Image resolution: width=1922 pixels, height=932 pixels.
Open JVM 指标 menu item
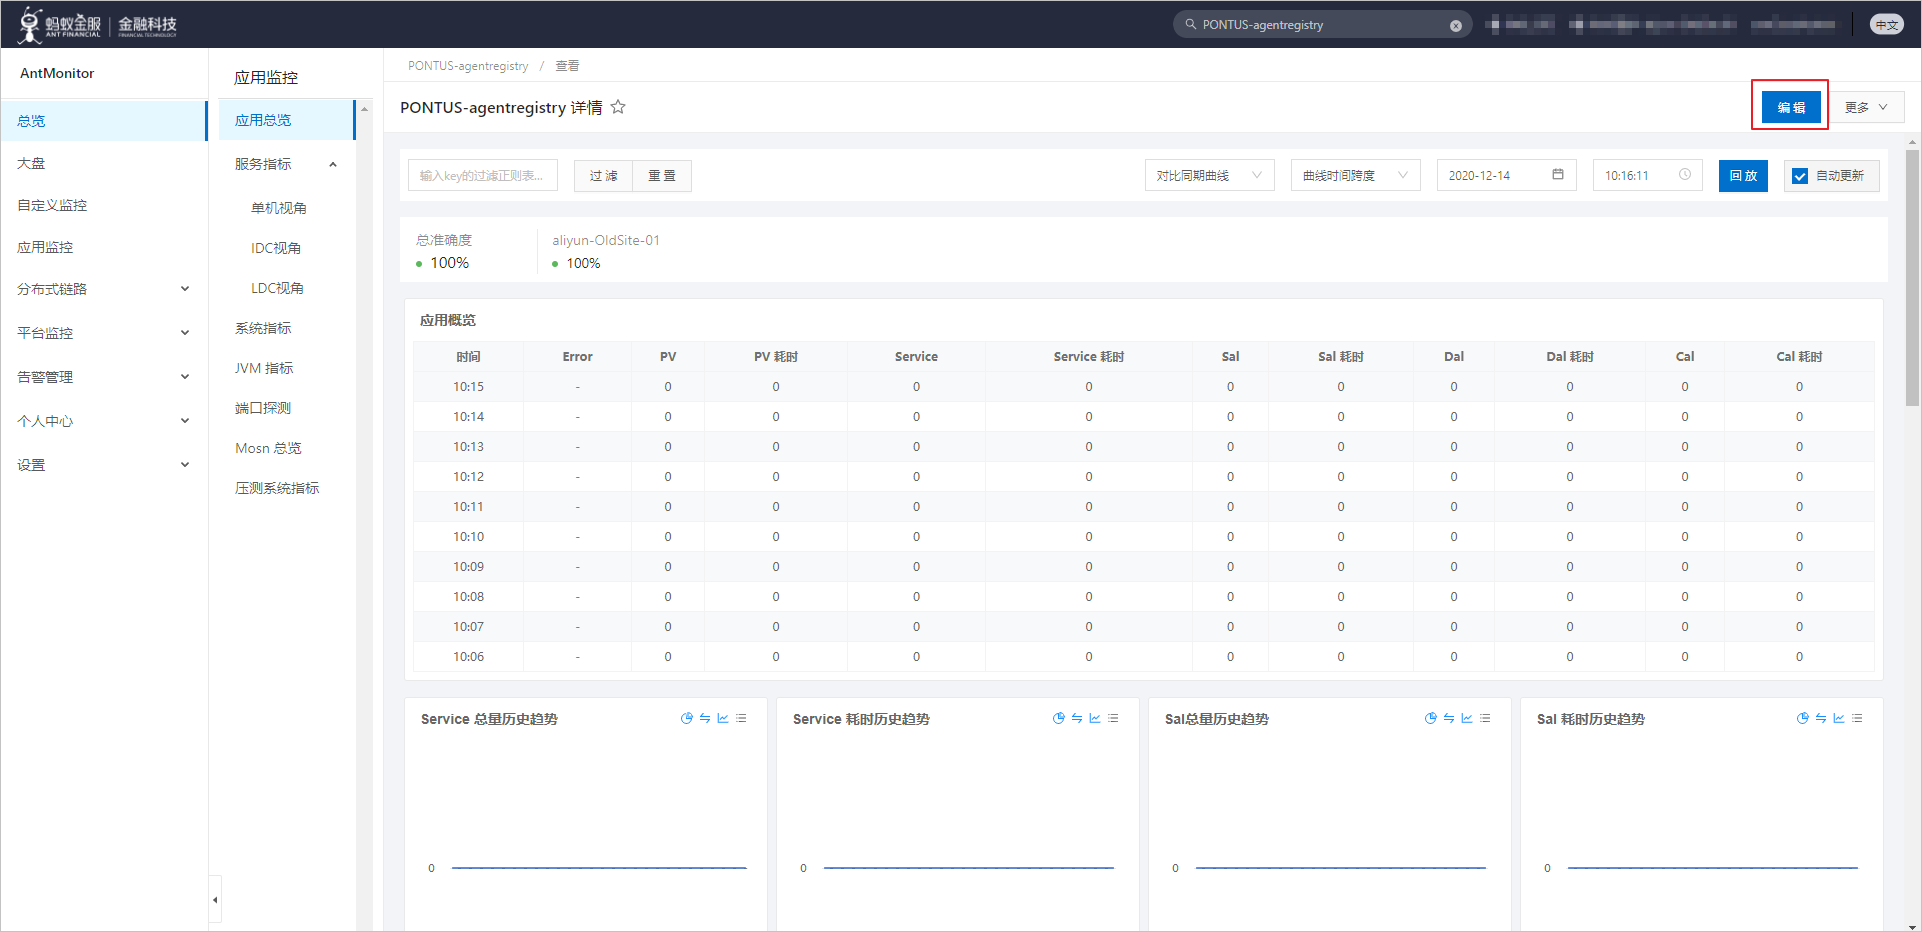tap(264, 368)
